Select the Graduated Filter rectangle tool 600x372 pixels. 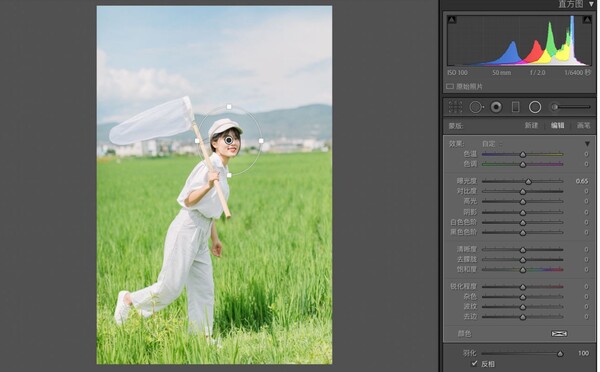click(x=515, y=107)
